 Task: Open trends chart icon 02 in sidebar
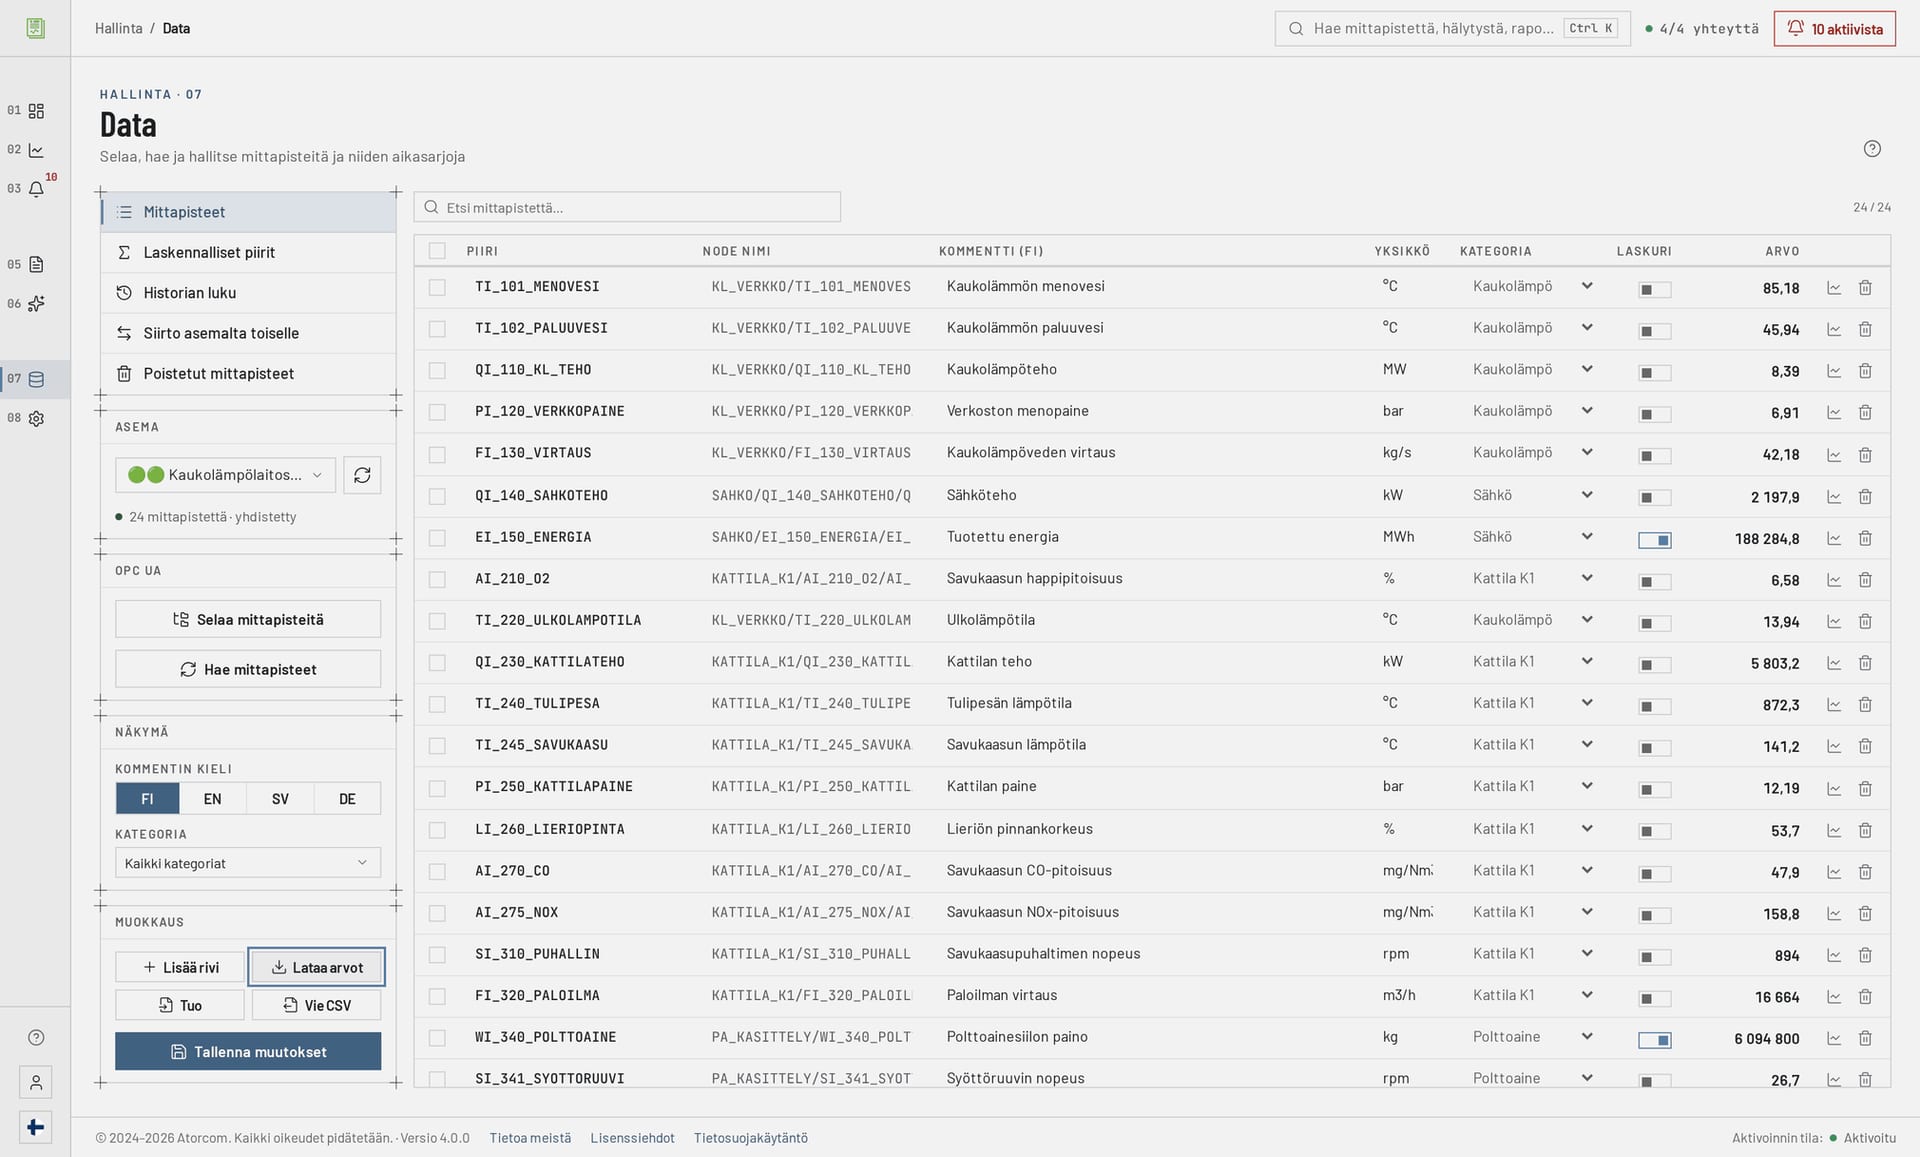click(36, 150)
